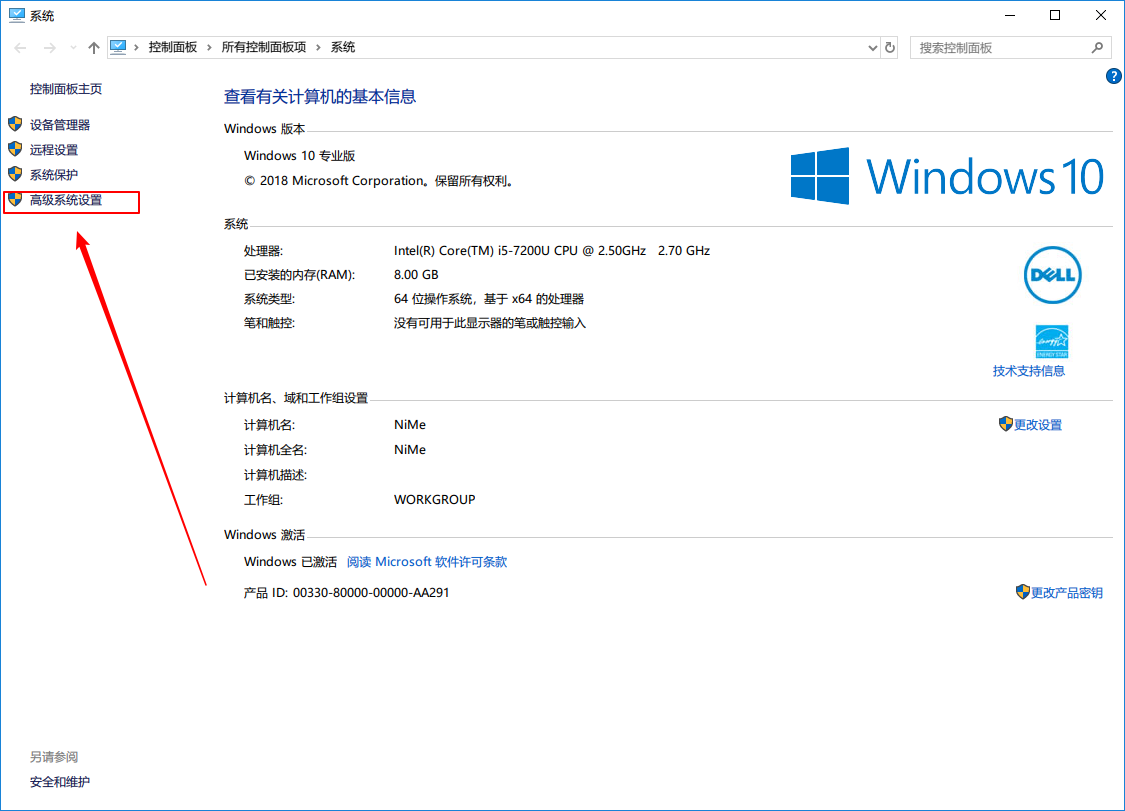Focus the 搜索控制面板 search field

1000,47
